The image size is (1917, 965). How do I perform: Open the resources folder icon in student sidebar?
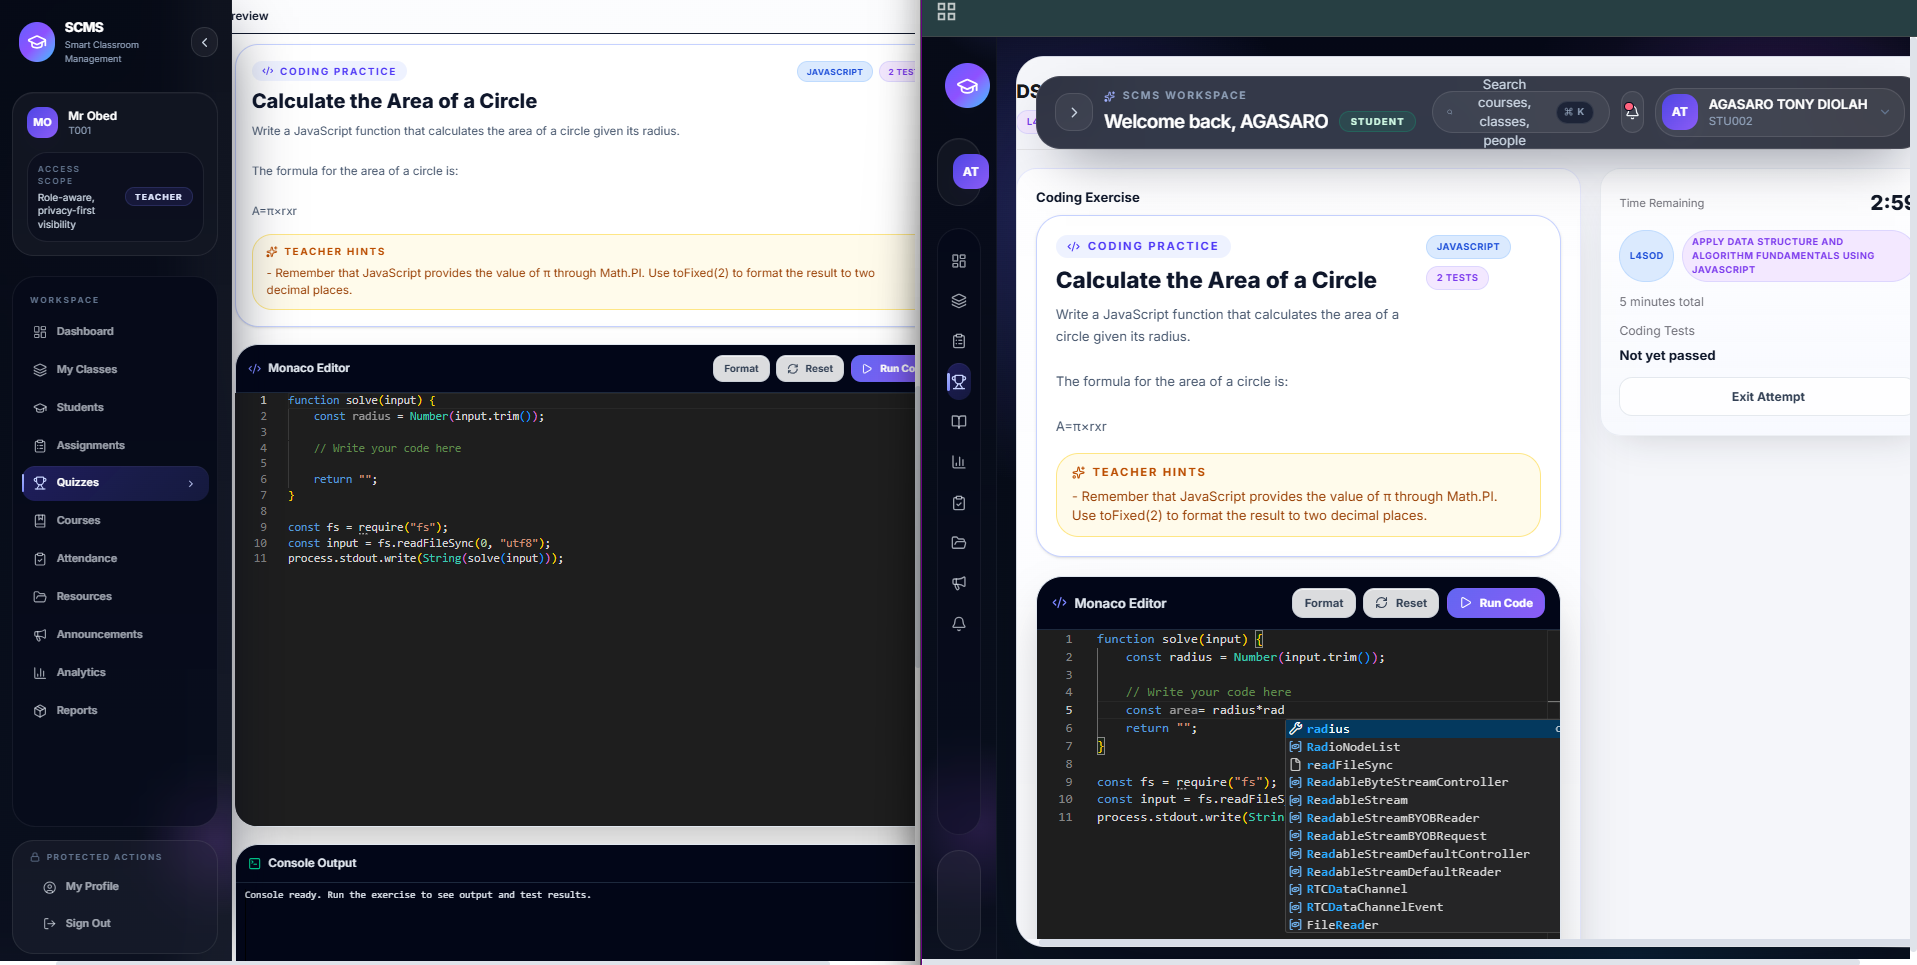pyautogui.click(x=959, y=543)
